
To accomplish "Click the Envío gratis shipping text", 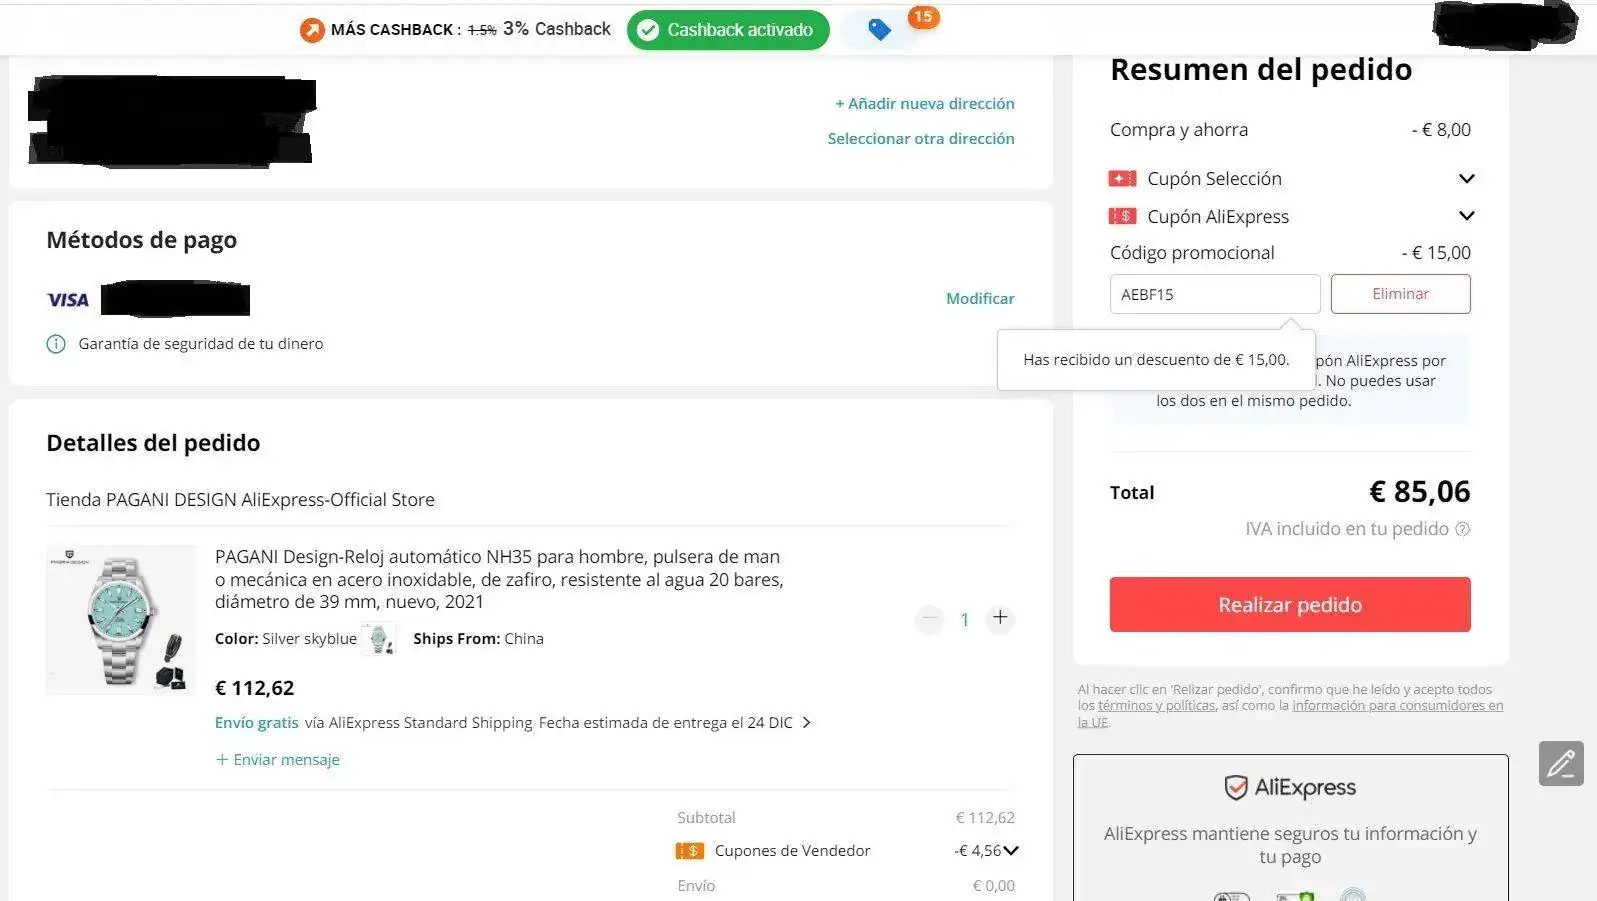I will [x=257, y=723].
